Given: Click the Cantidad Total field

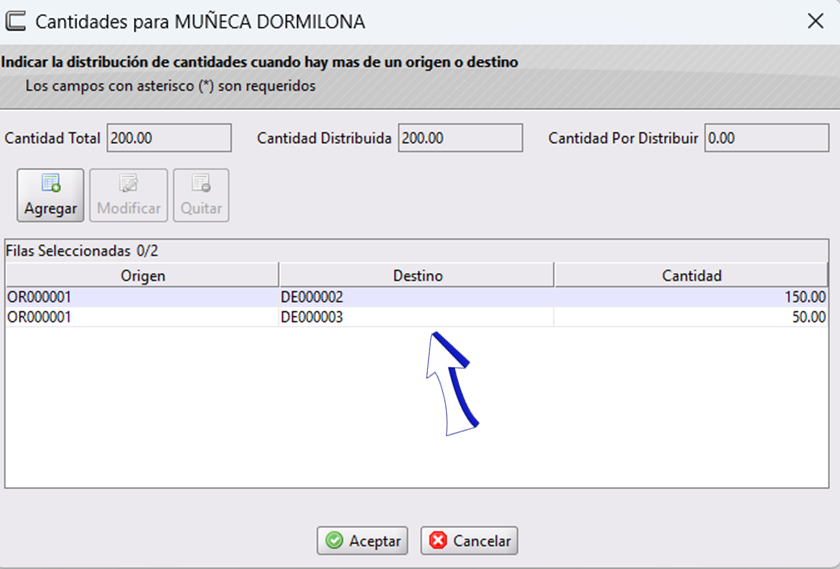Looking at the screenshot, I should (x=169, y=138).
